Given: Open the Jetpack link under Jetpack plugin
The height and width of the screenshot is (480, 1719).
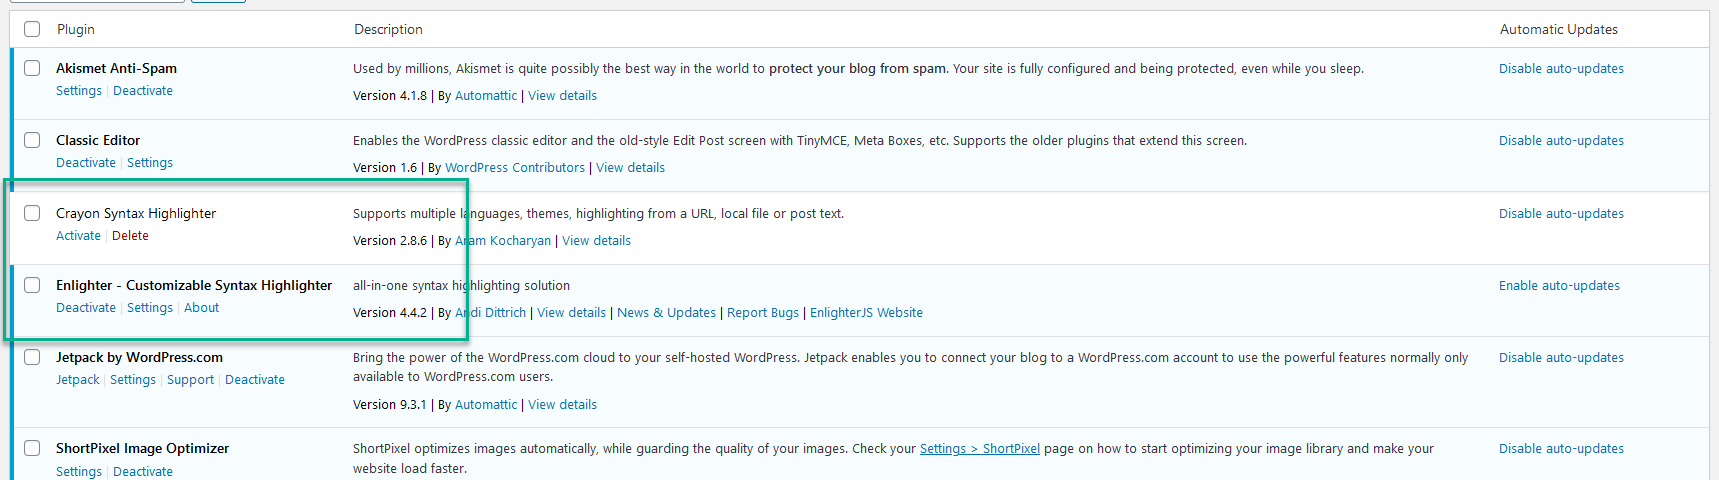Looking at the screenshot, I should (78, 380).
